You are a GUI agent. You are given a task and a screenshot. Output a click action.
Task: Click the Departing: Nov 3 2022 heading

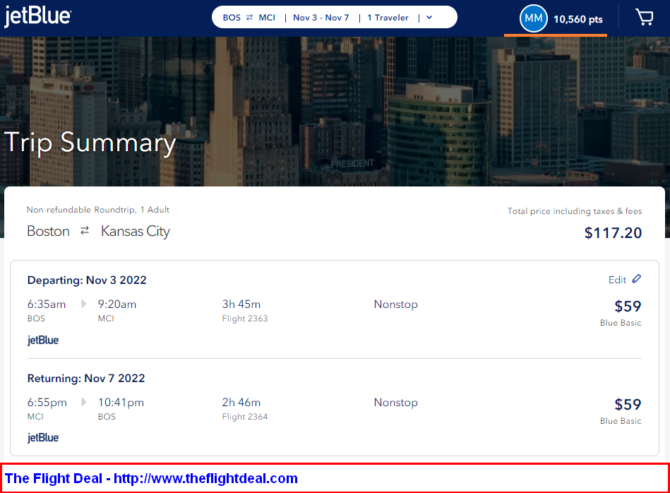point(87,280)
